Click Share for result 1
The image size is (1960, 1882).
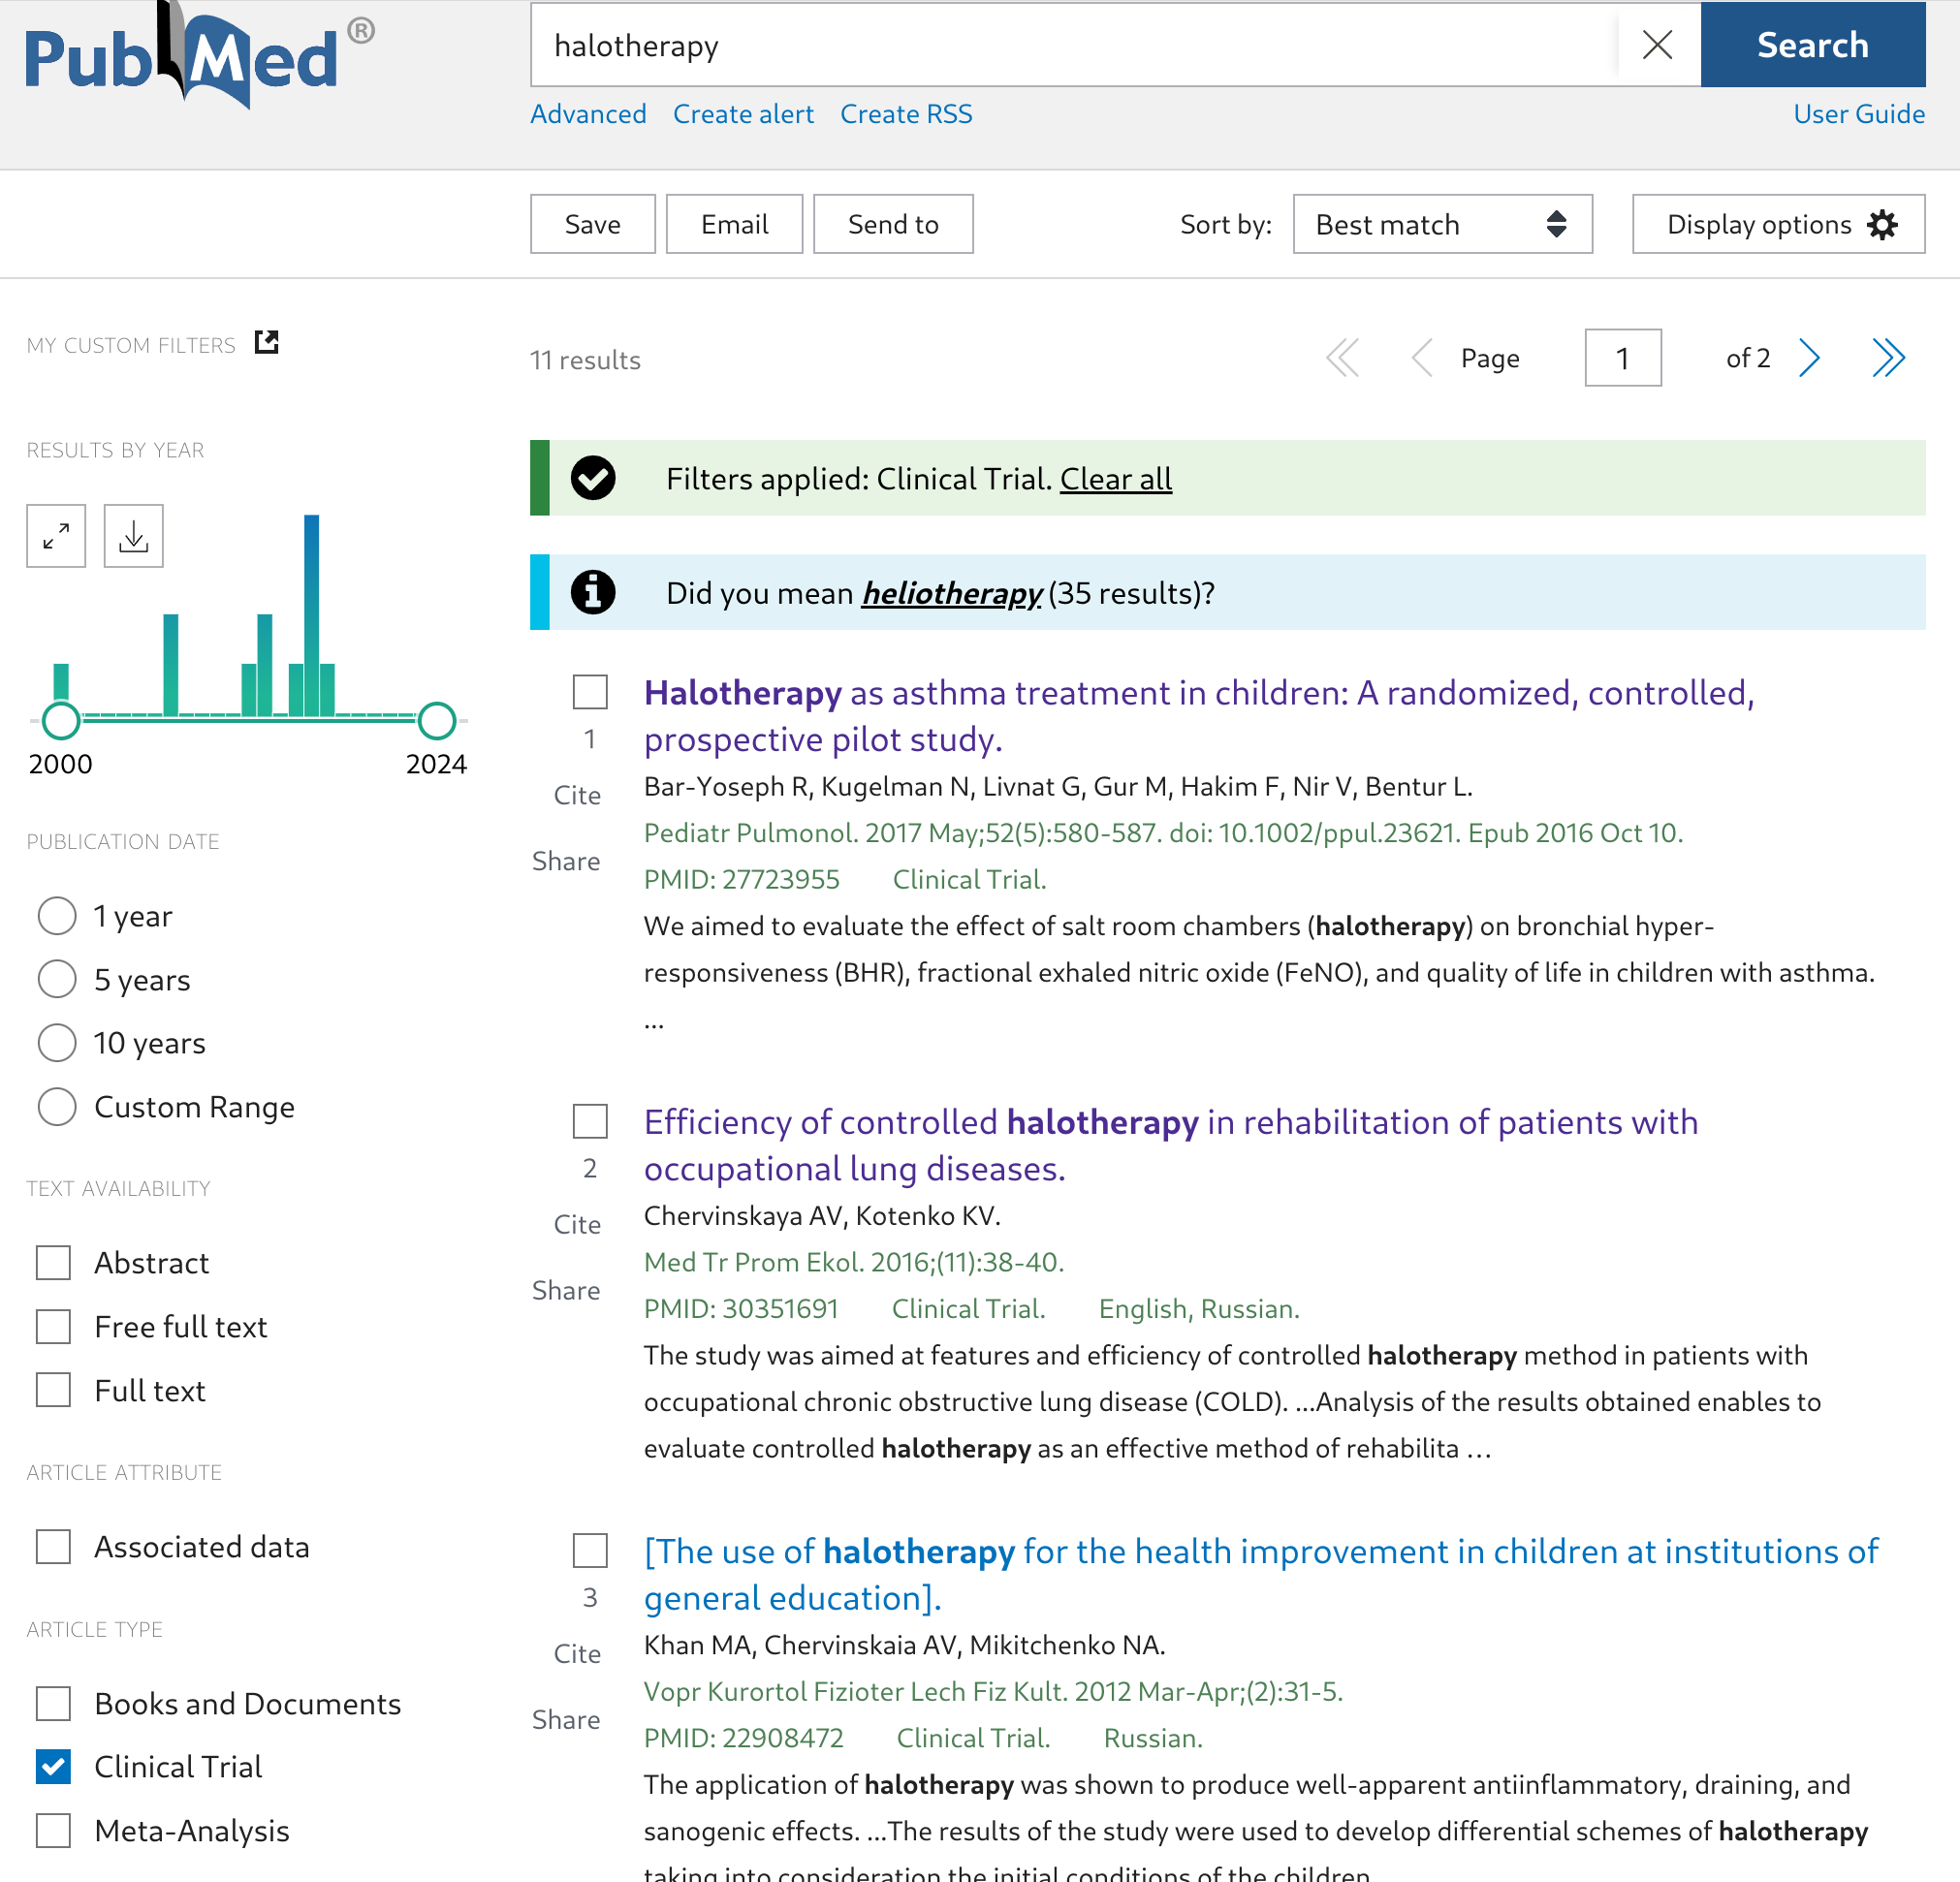(566, 862)
